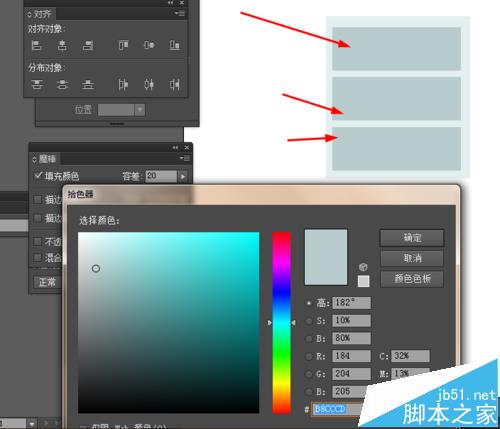This screenshot has width=500, height=429.
Task: Select the bottom gray rectangle on canvas
Action: (397, 149)
